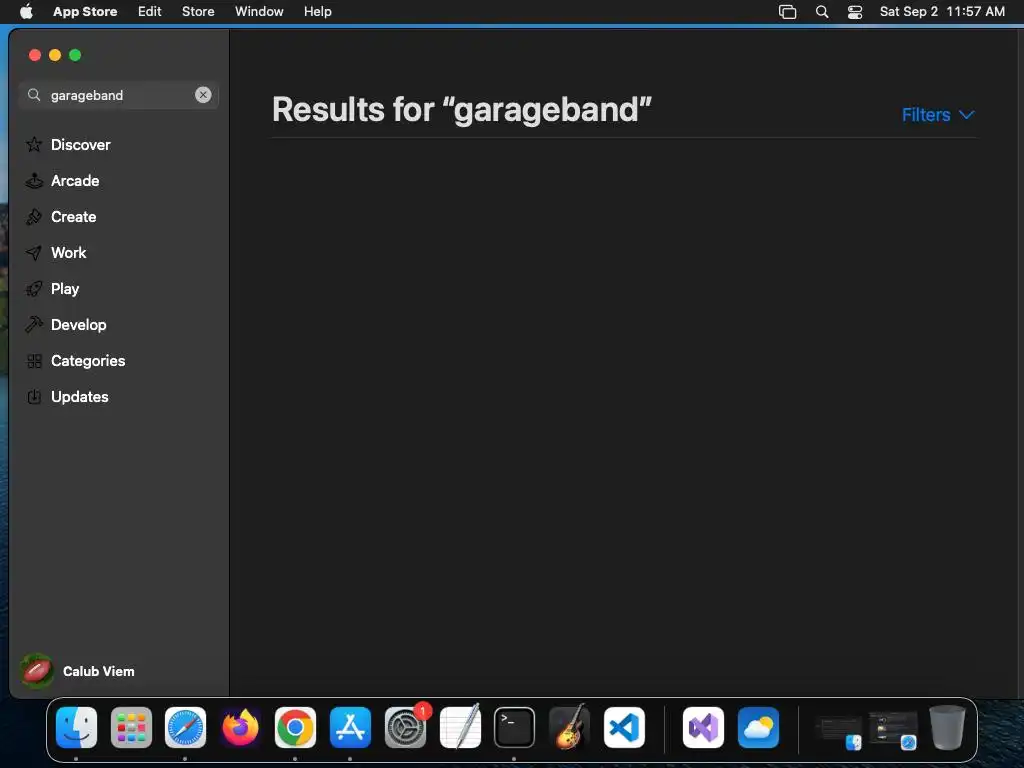Show the date and time panel
Viewport: 1024px width, 768px height.
942,11
